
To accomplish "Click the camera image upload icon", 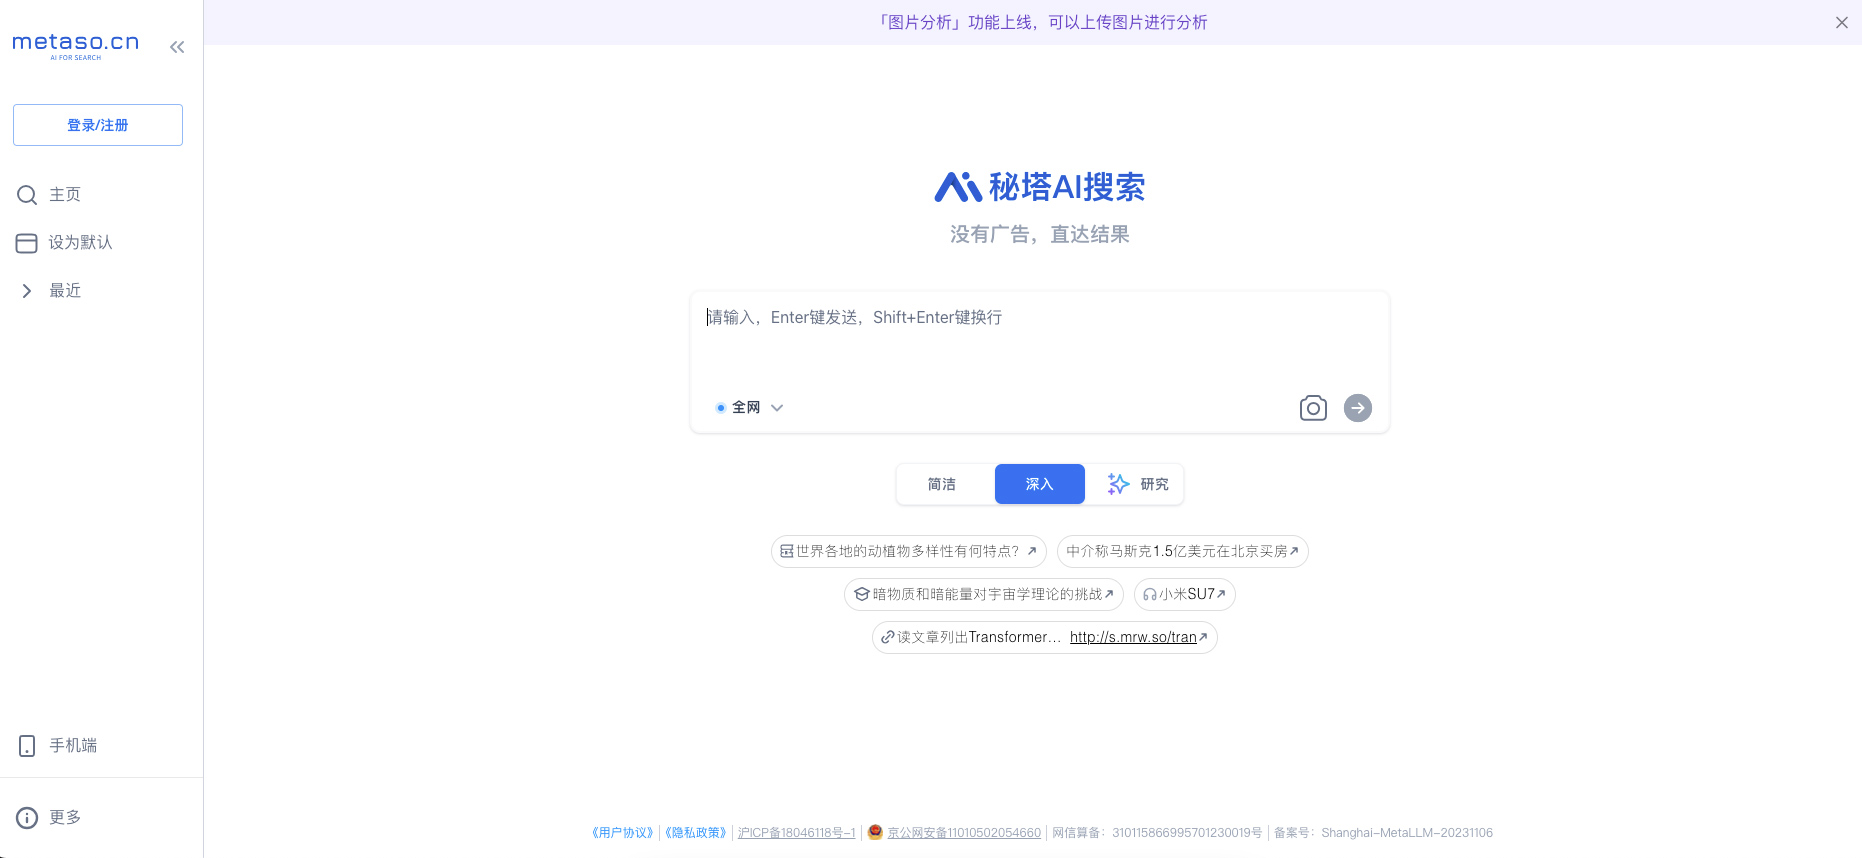I will [1313, 408].
